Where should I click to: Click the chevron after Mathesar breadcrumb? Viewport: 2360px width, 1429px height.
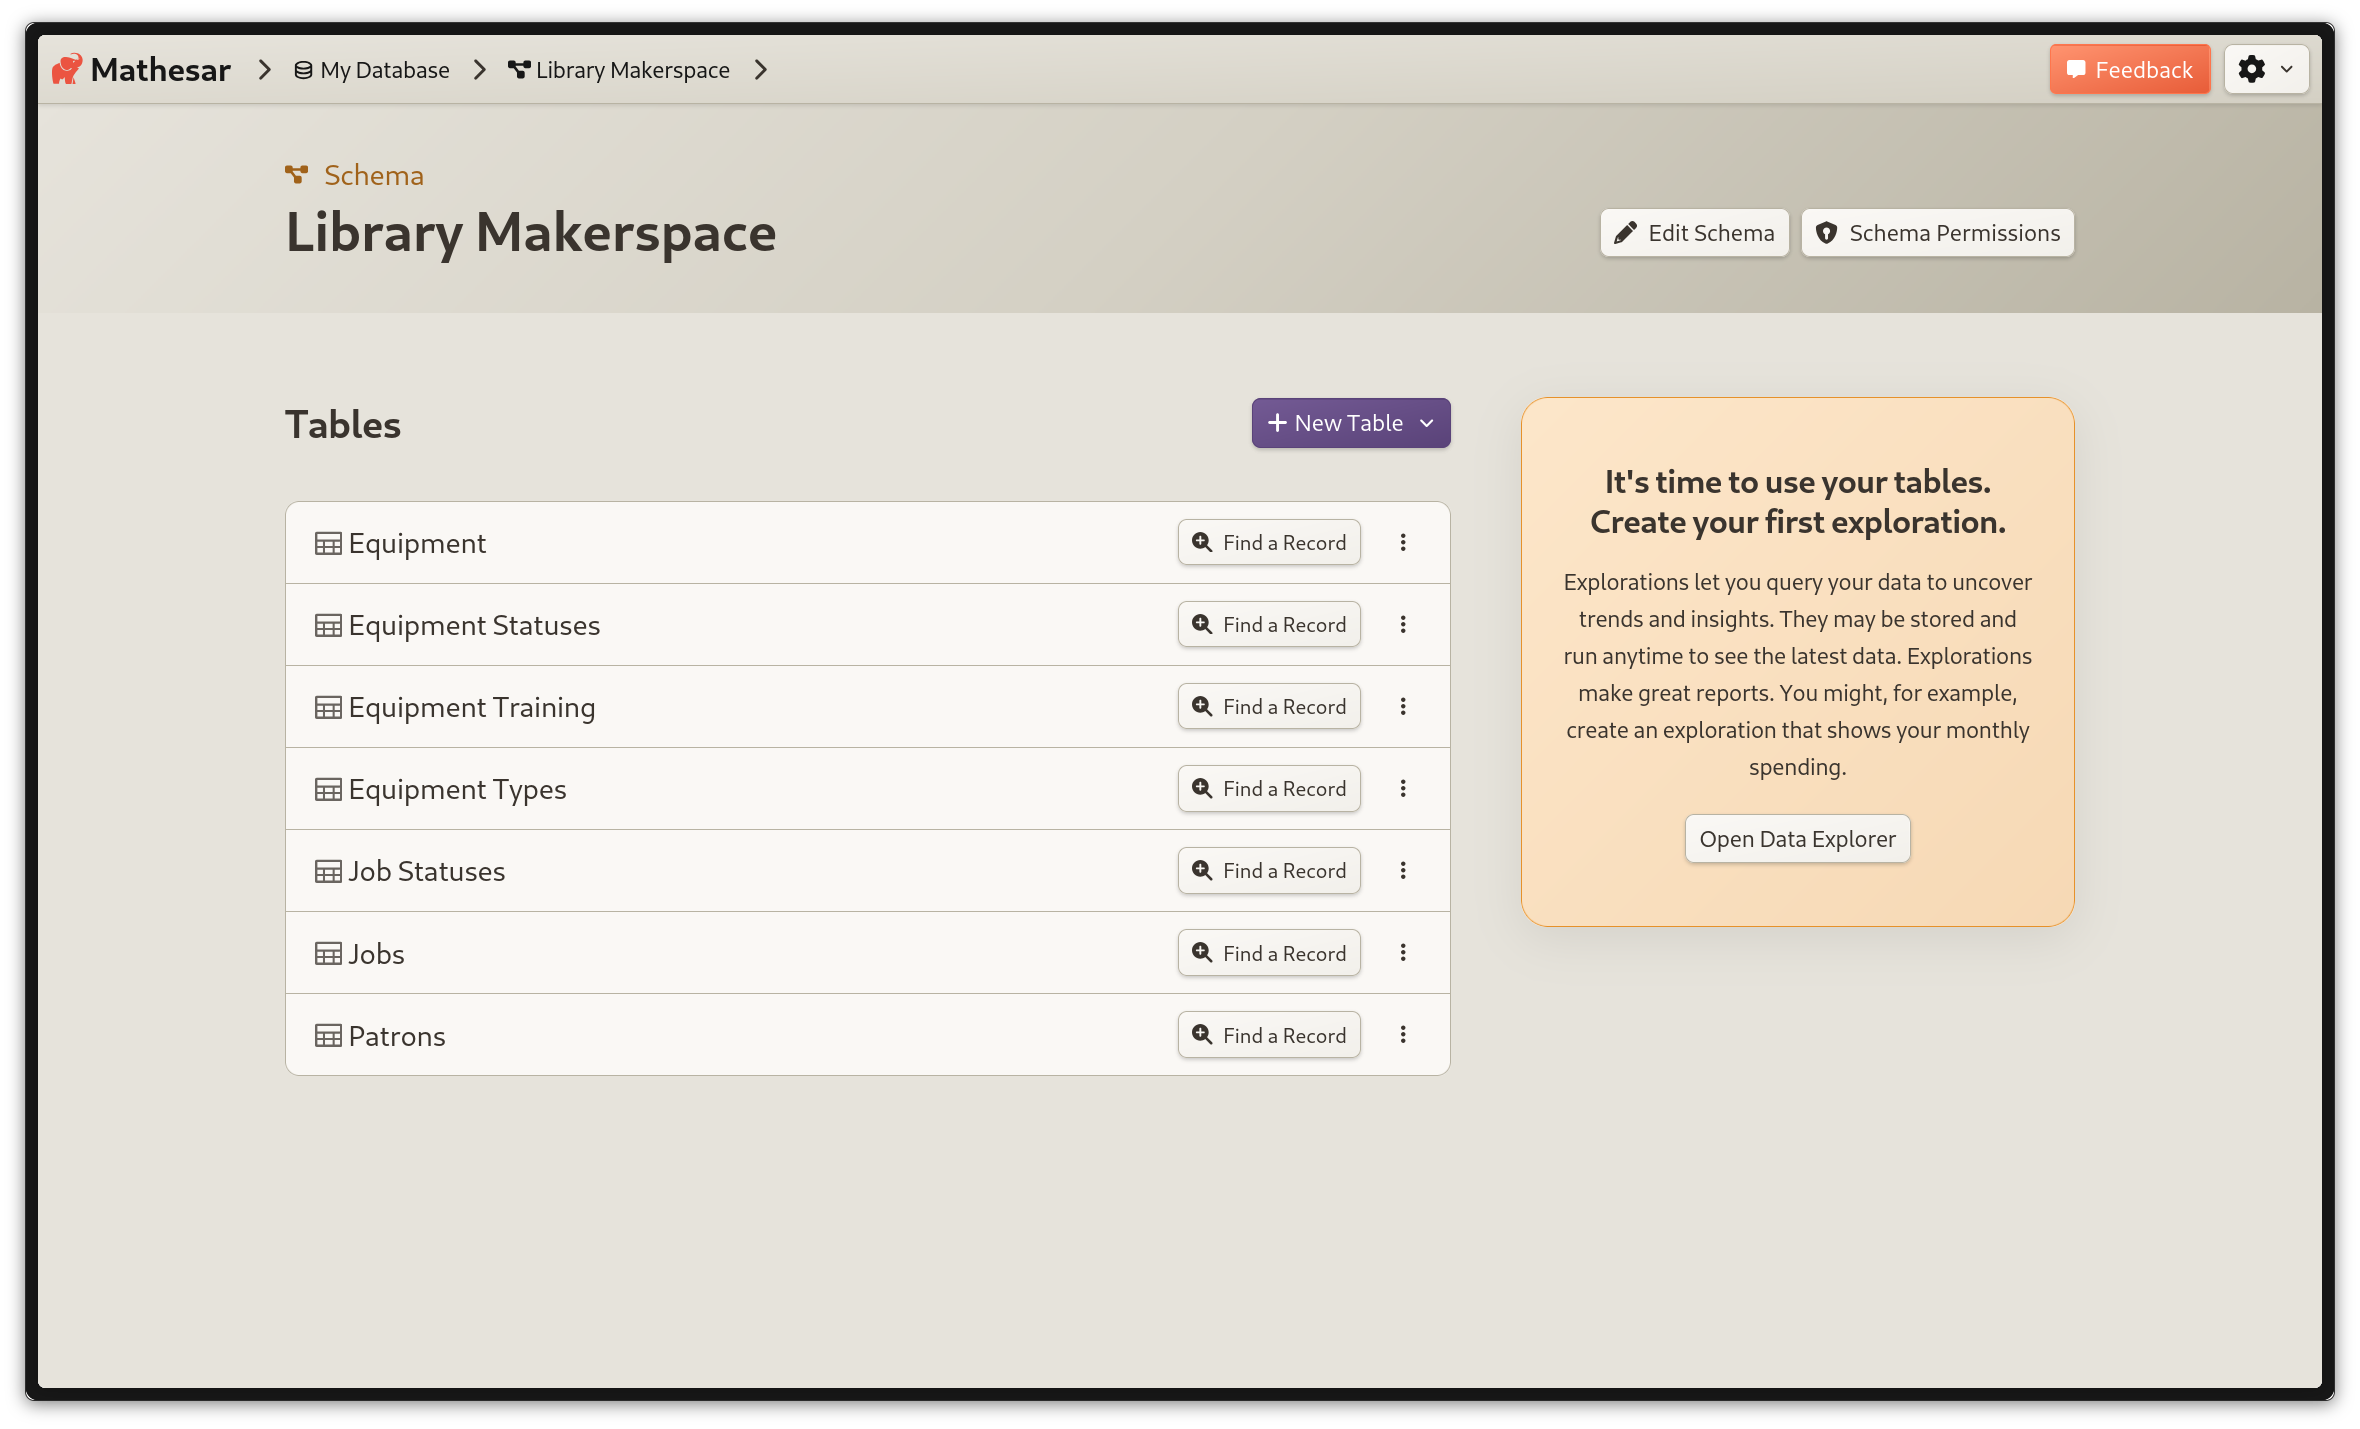pos(264,69)
